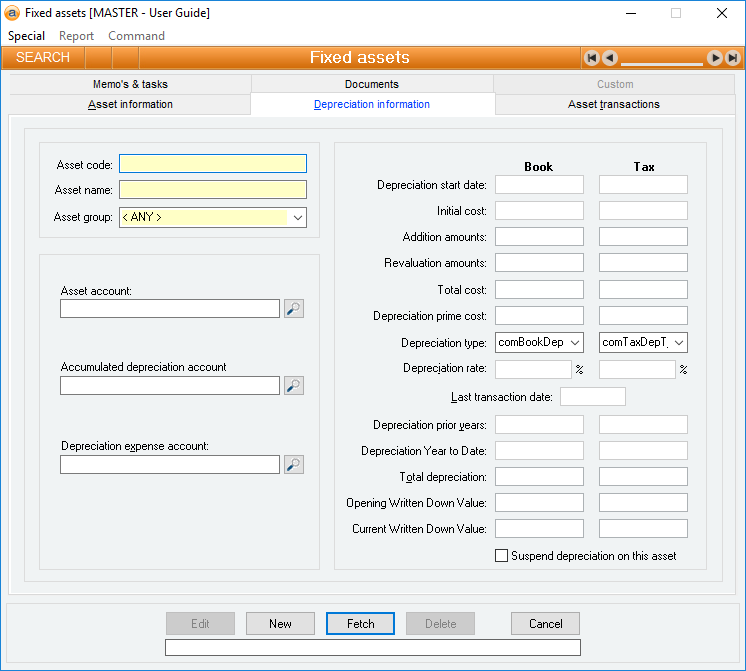Expand the Asset group dropdown

coord(297,217)
